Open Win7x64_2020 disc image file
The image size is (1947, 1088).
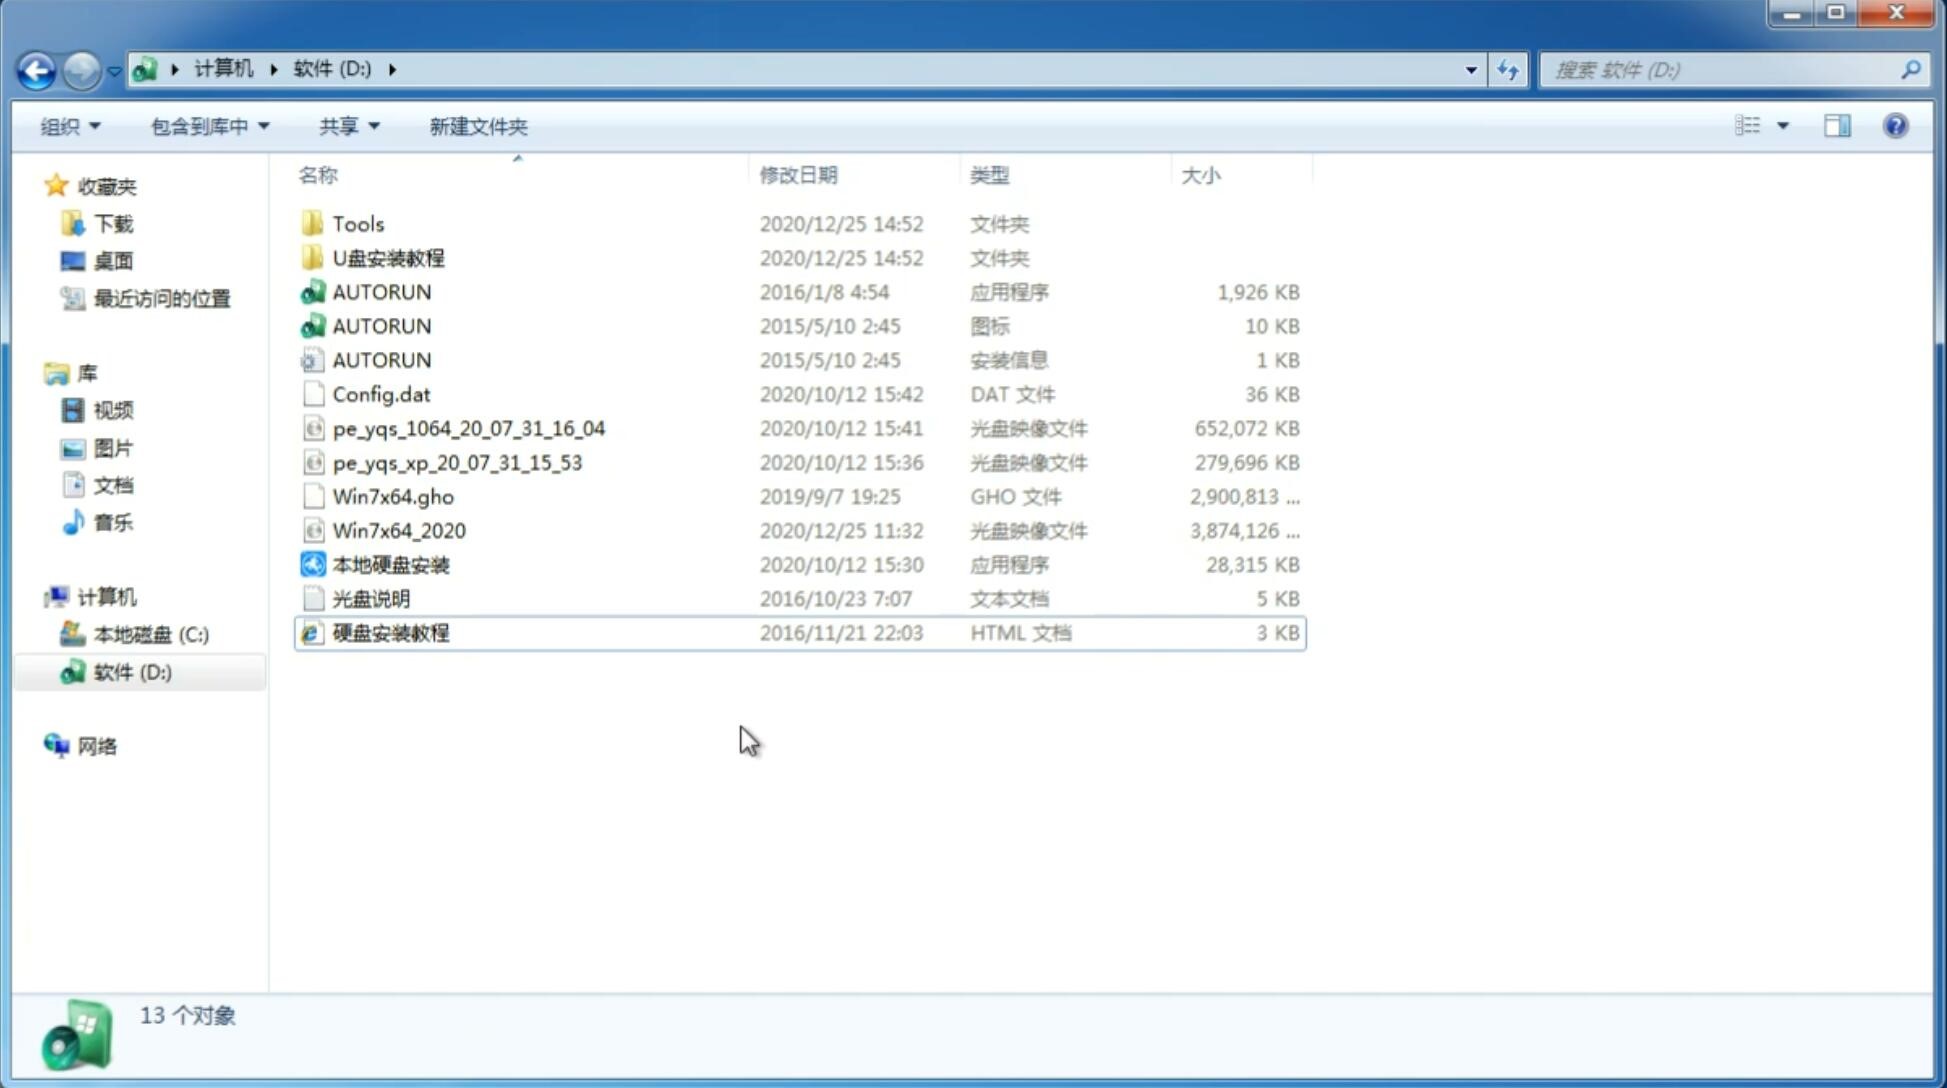[398, 531]
